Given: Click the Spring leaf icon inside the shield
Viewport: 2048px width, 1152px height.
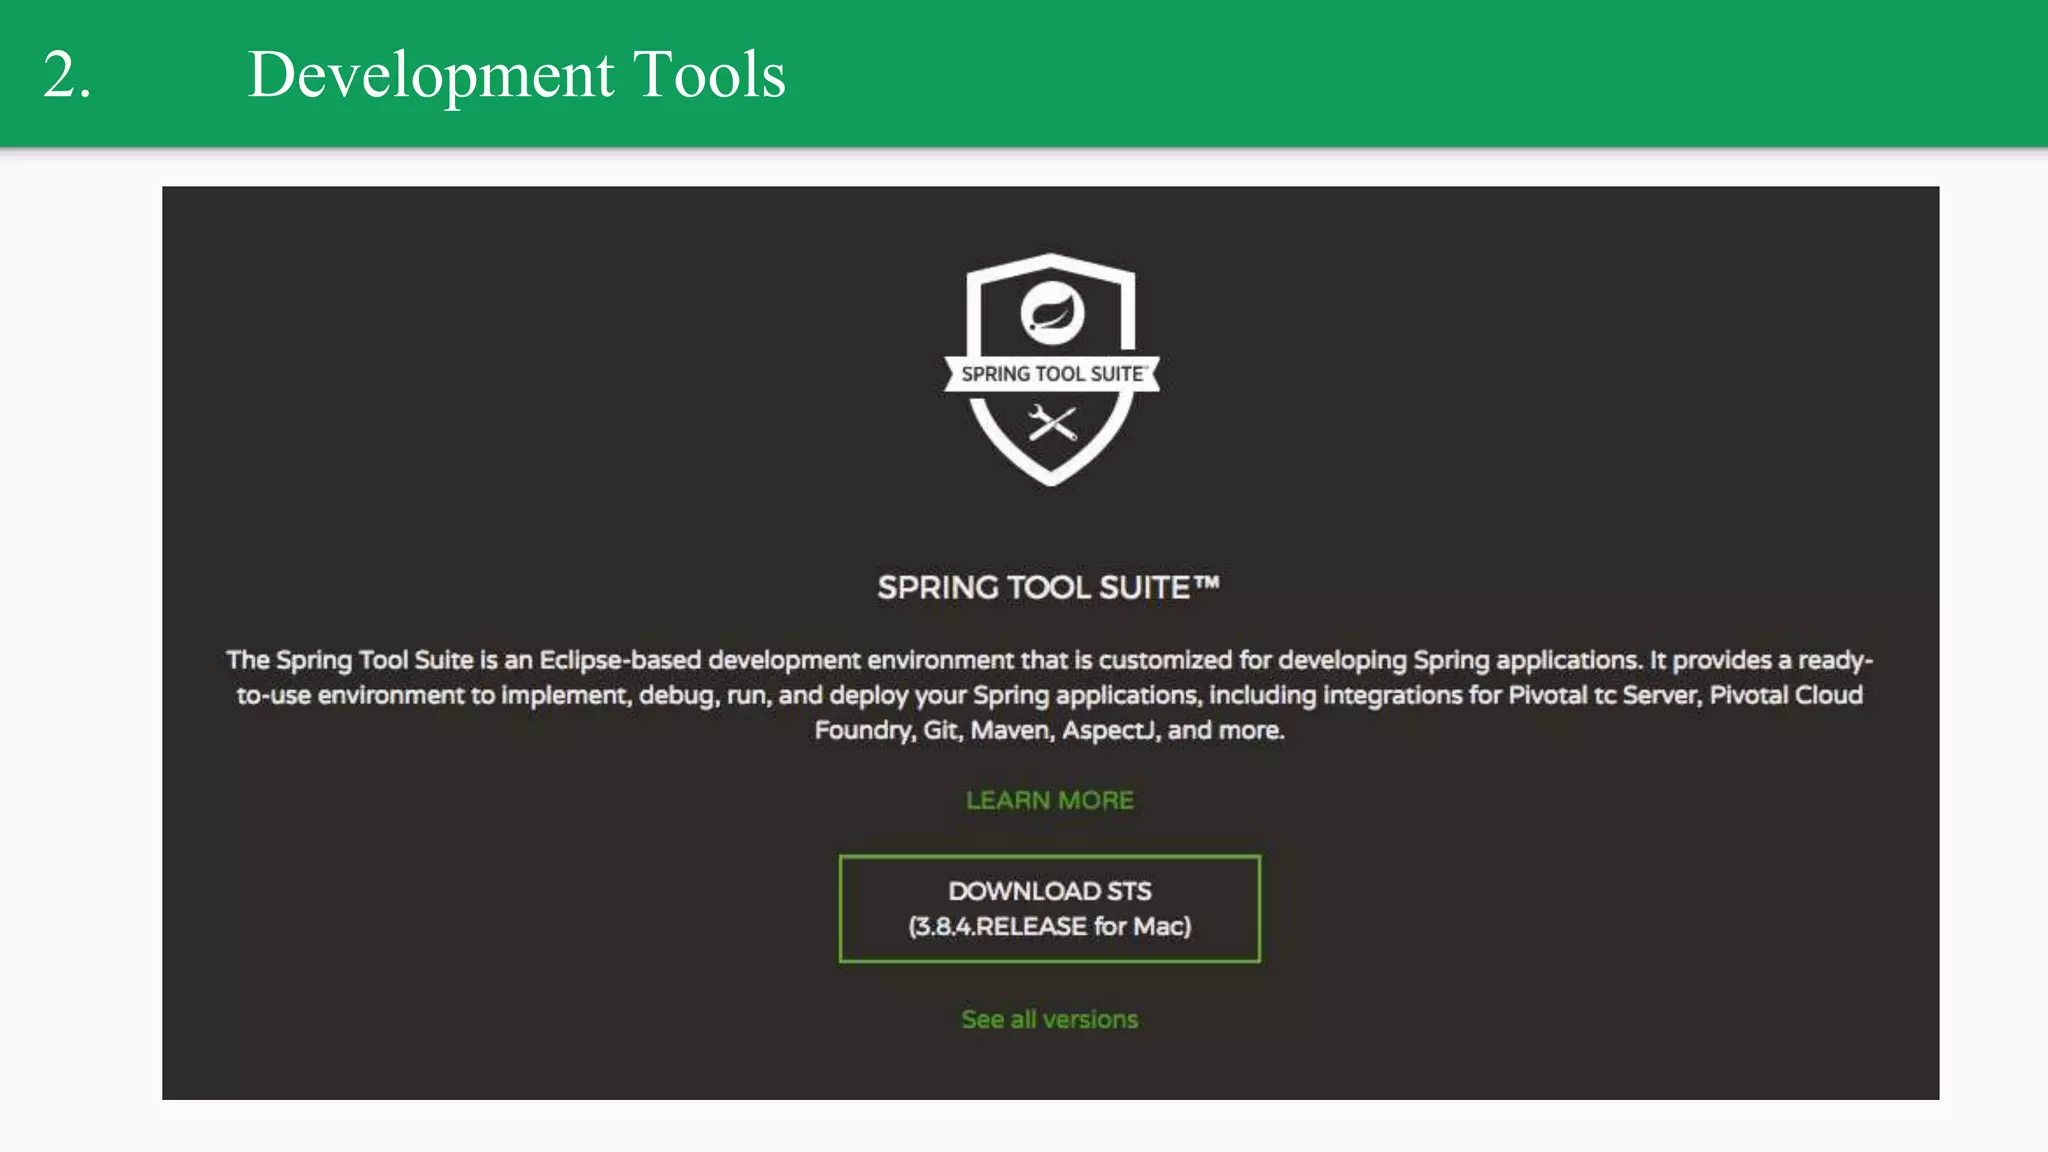Looking at the screenshot, I should (x=1051, y=313).
